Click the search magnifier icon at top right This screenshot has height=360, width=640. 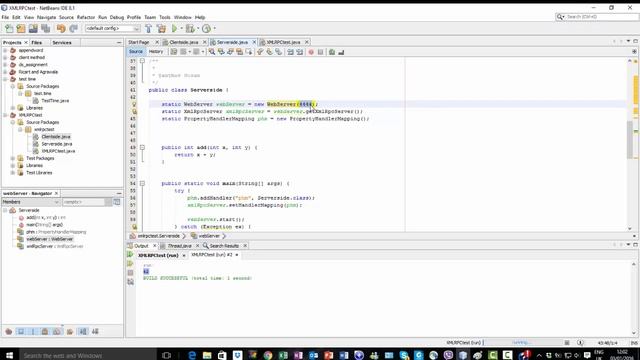click(x=560, y=17)
